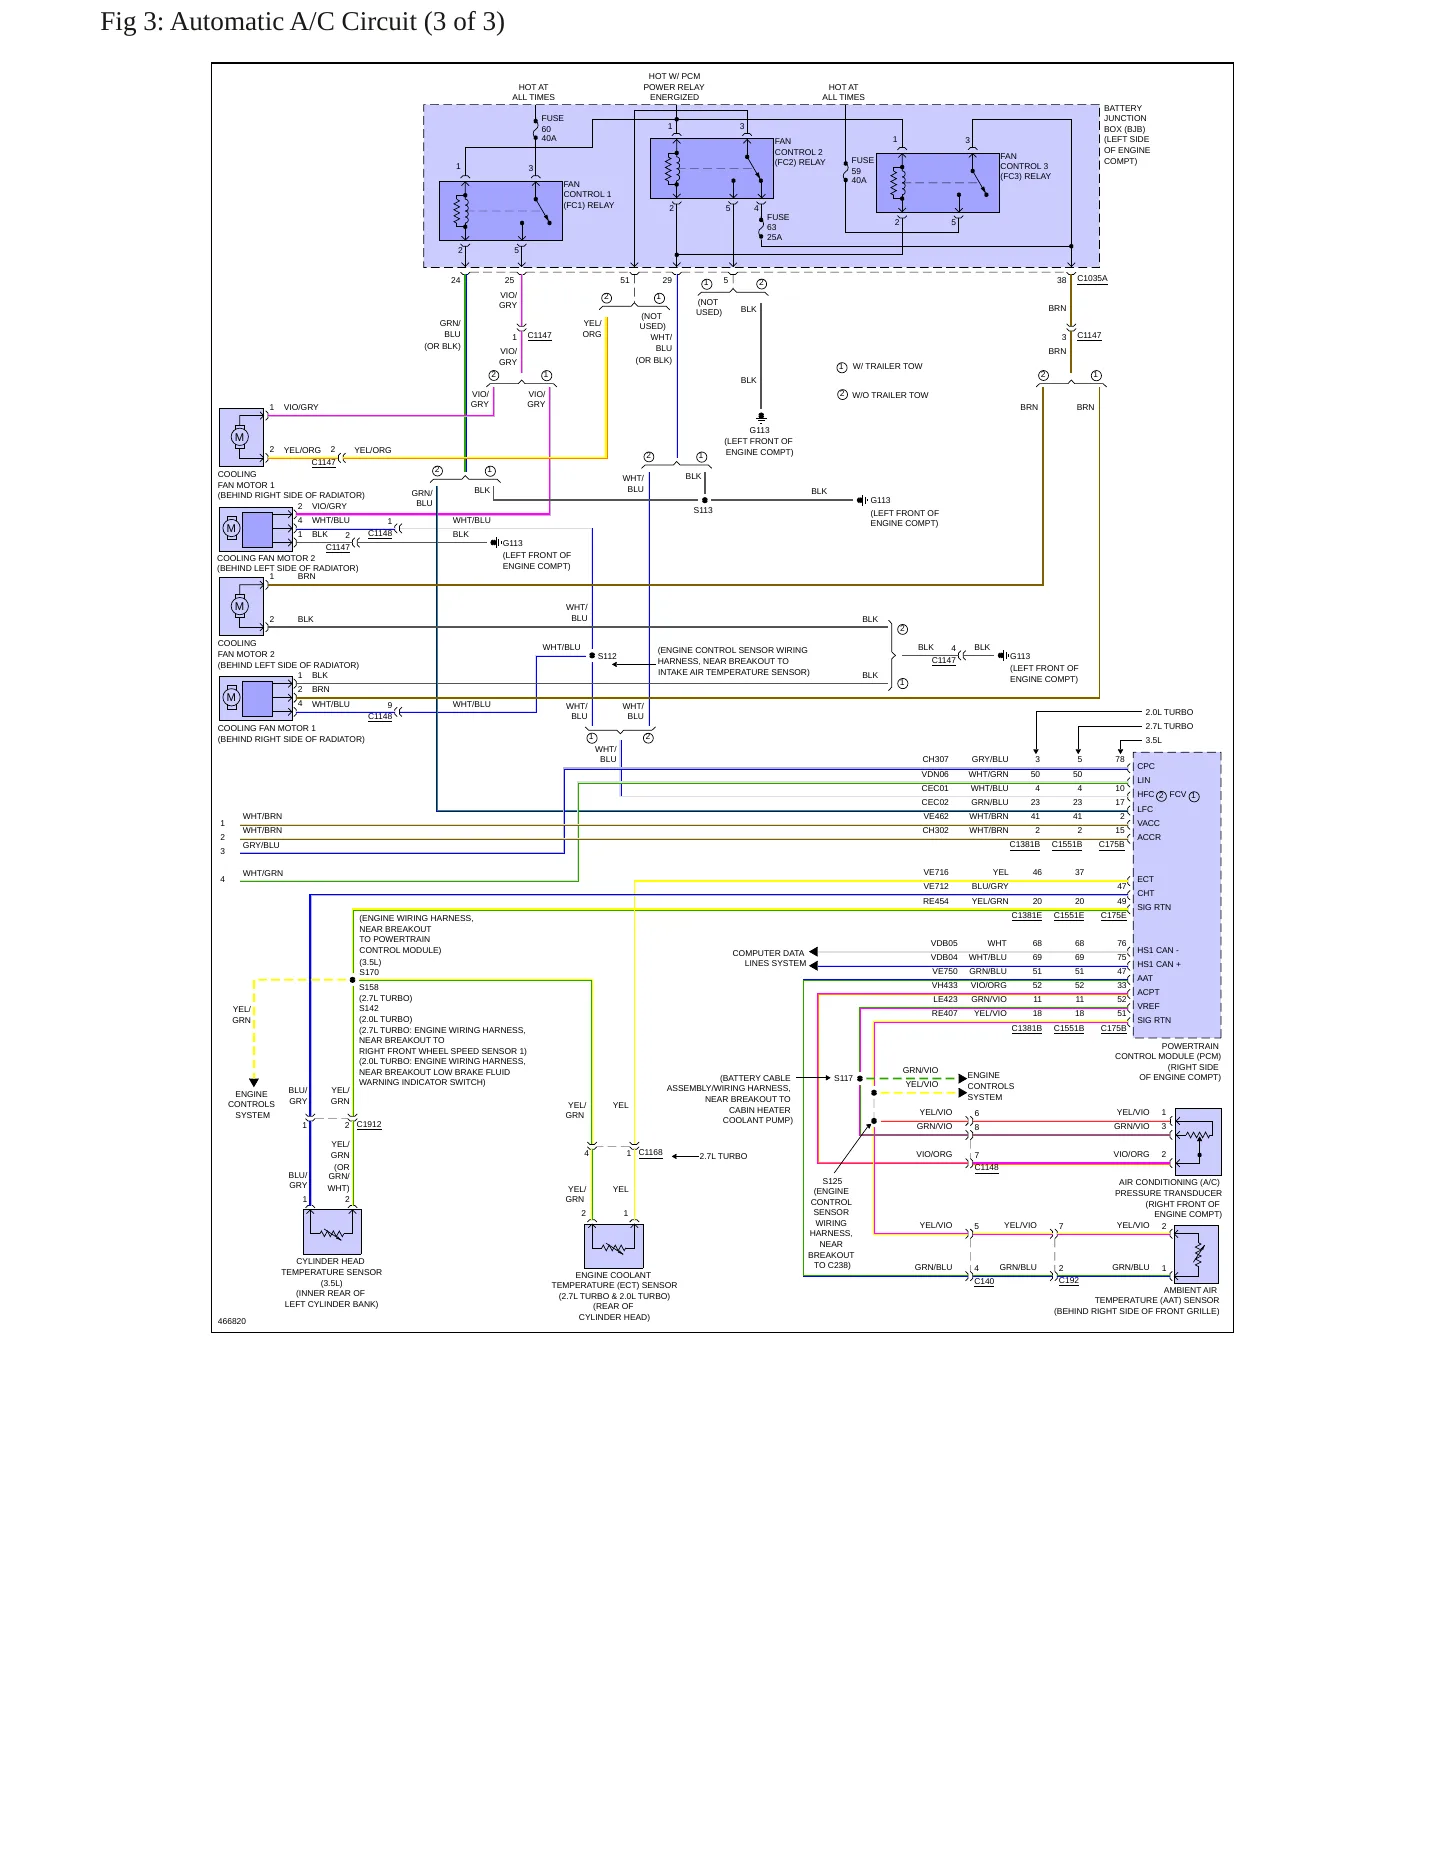1445x1870 pixels.
Task: Select the Fan Control 2 (FC2) Relay symbol
Action: point(712,169)
